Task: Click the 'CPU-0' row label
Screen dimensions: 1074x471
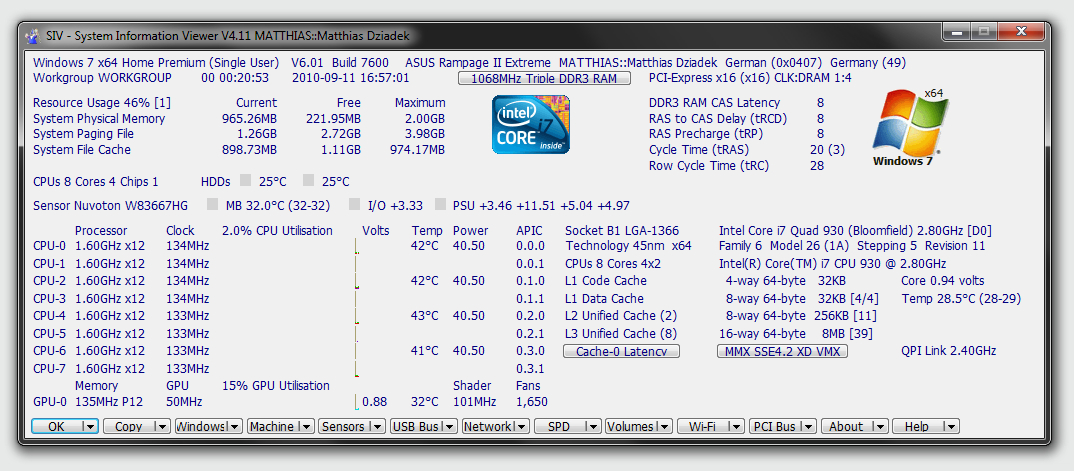Action: tap(49, 246)
